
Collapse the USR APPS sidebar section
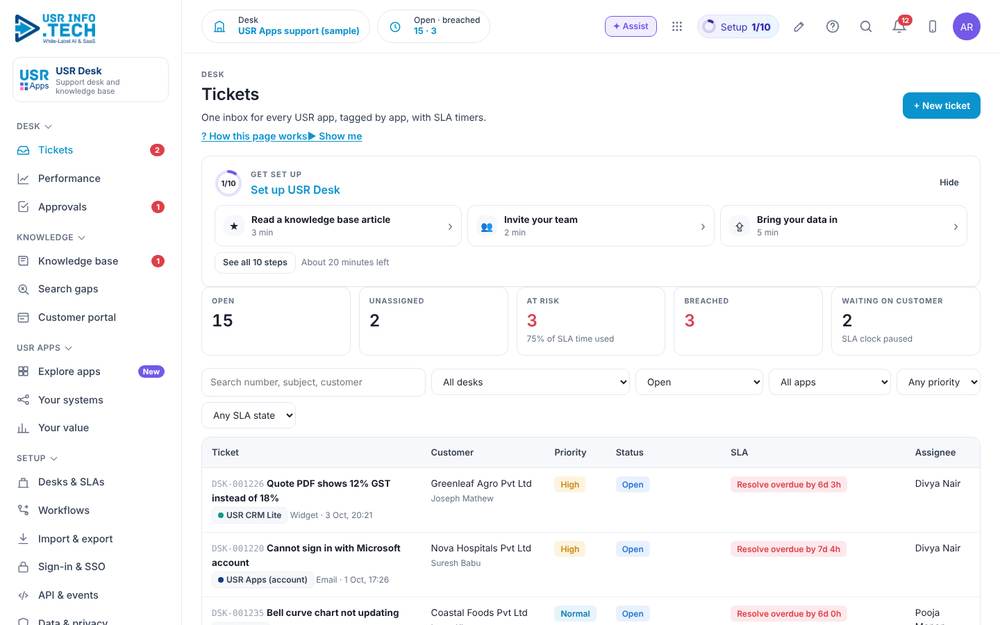(x=45, y=348)
